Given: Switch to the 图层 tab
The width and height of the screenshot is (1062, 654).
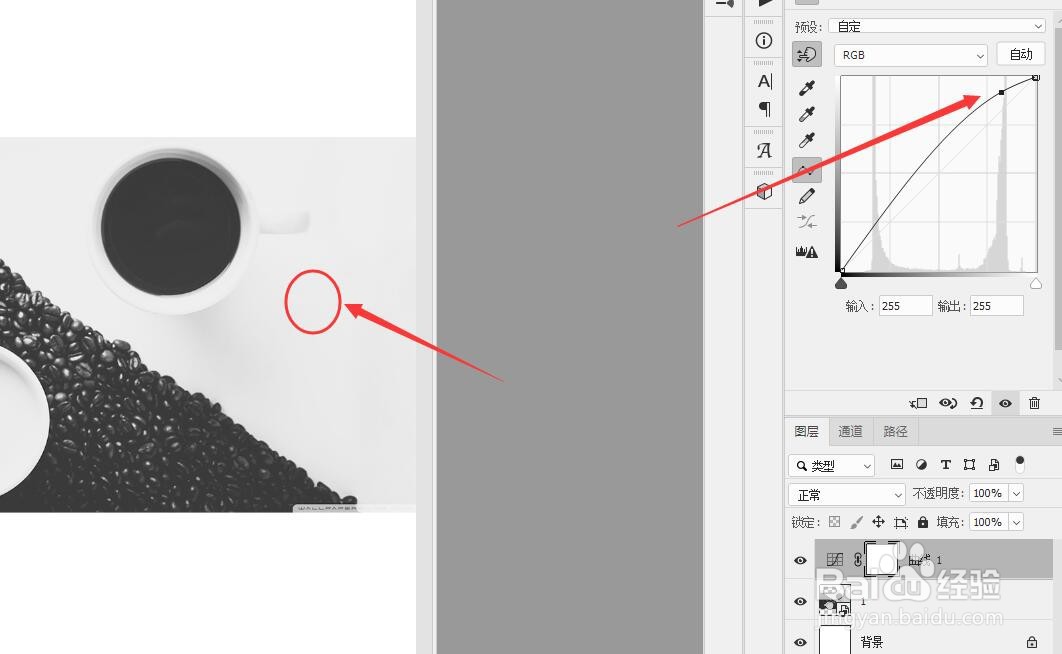Looking at the screenshot, I should pos(807,431).
